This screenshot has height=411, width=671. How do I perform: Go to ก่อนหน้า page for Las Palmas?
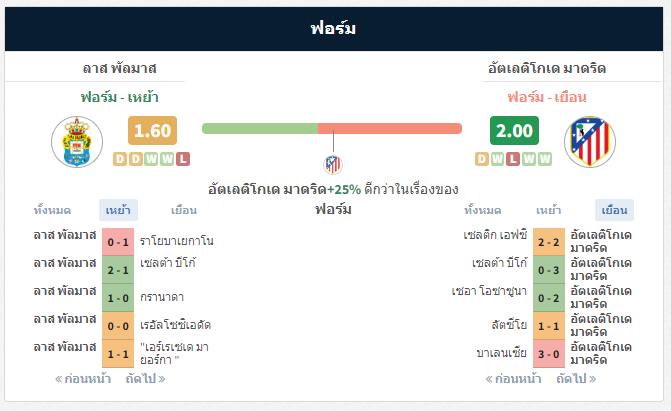(x=83, y=379)
